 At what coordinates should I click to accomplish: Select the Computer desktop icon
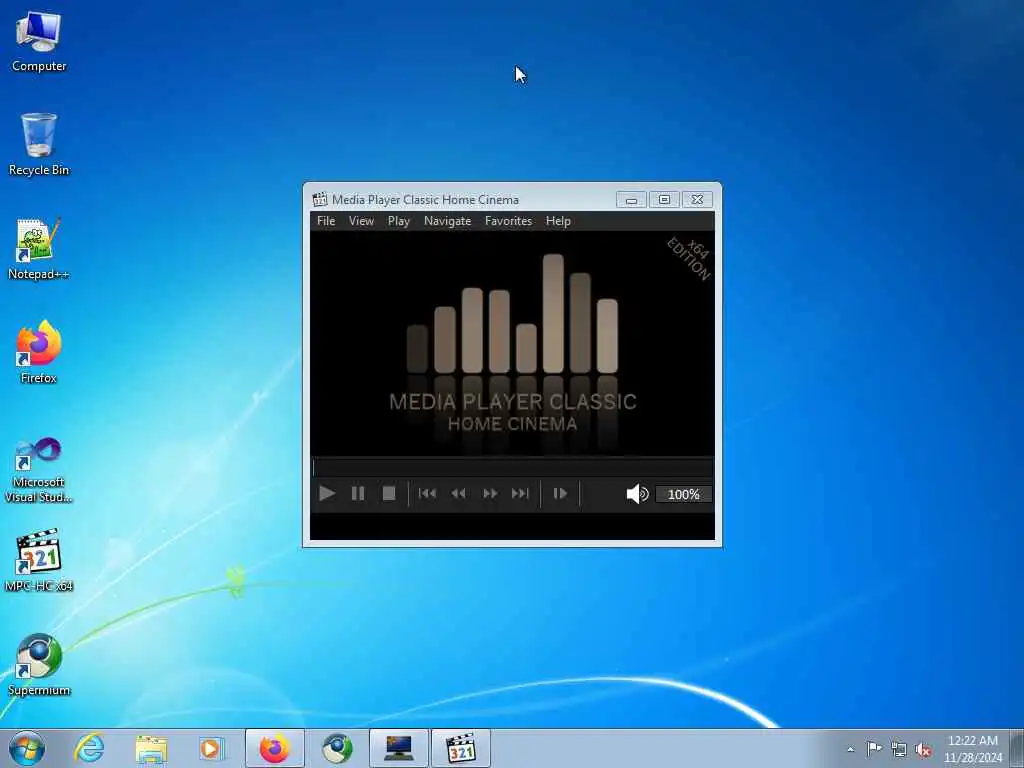coord(39,42)
